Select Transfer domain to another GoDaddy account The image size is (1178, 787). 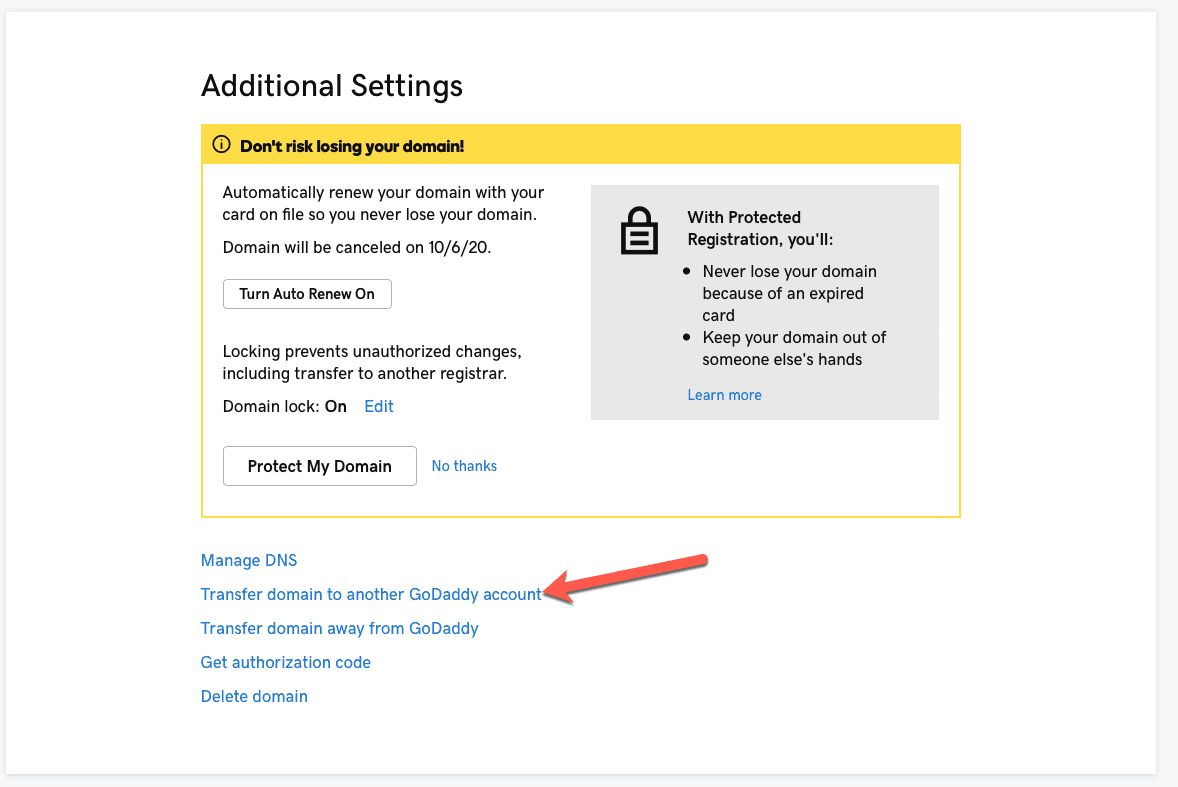coord(370,594)
